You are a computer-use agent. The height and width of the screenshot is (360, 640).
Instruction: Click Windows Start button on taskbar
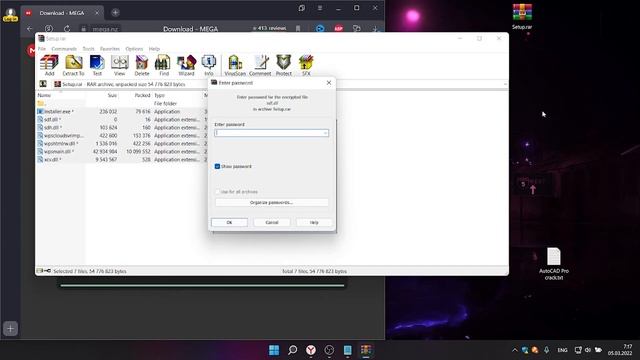click(x=274, y=350)
